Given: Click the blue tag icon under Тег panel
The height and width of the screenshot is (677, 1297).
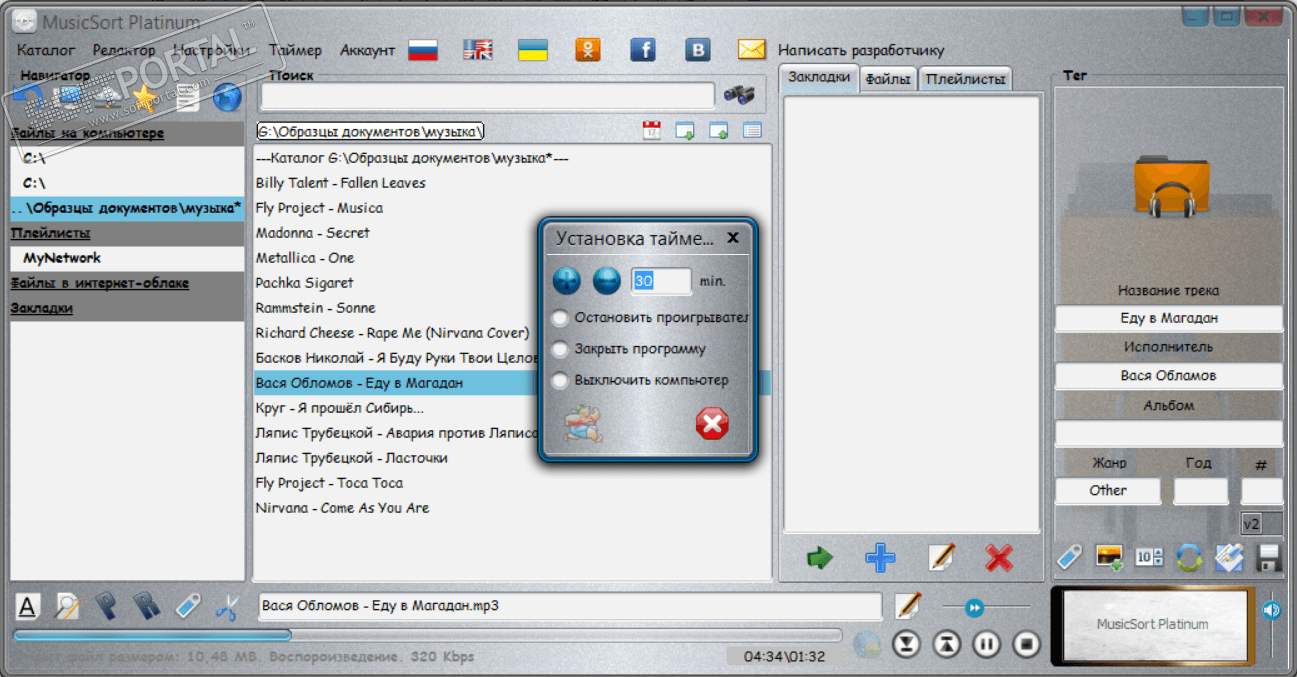Looking at the screenshot, I should [x=1069, y=557].
